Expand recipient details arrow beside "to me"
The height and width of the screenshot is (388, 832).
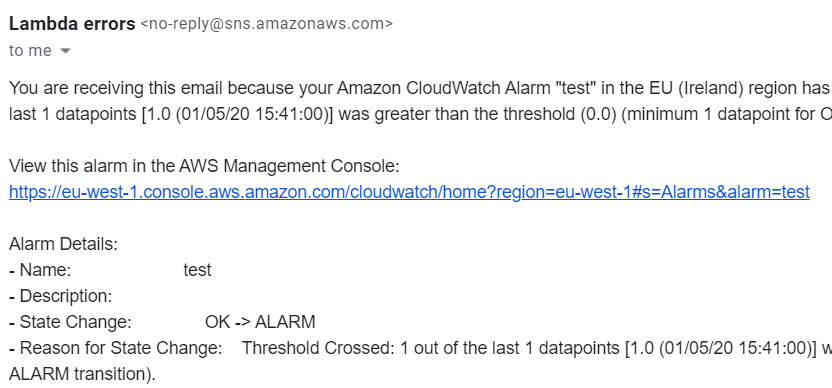[65, 51]
